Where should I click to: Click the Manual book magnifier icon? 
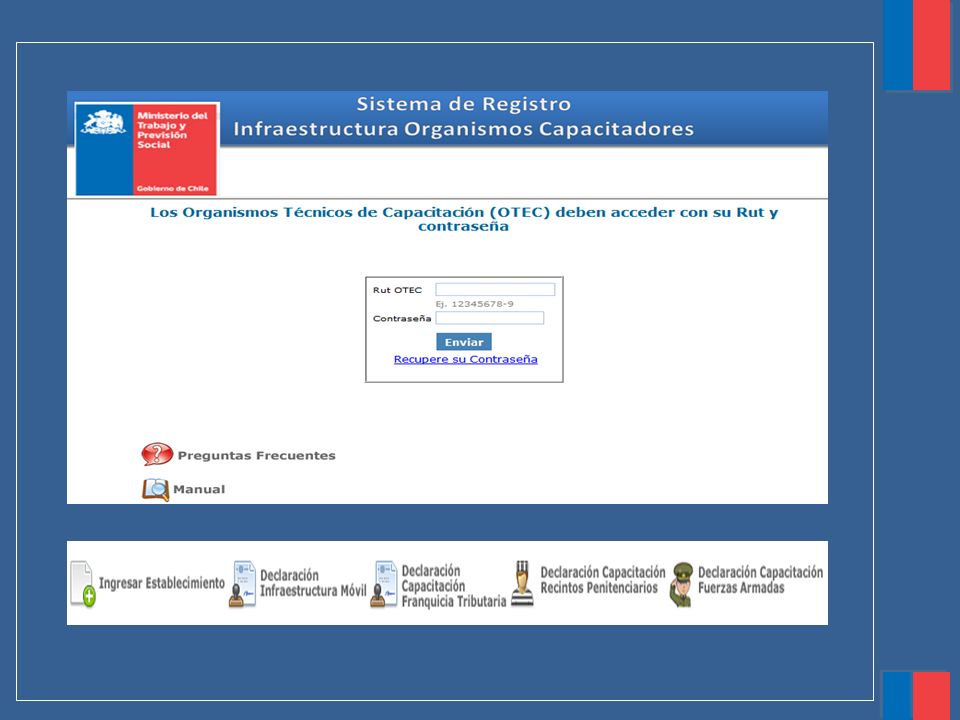pyautogui.click(x=156, y=490)
